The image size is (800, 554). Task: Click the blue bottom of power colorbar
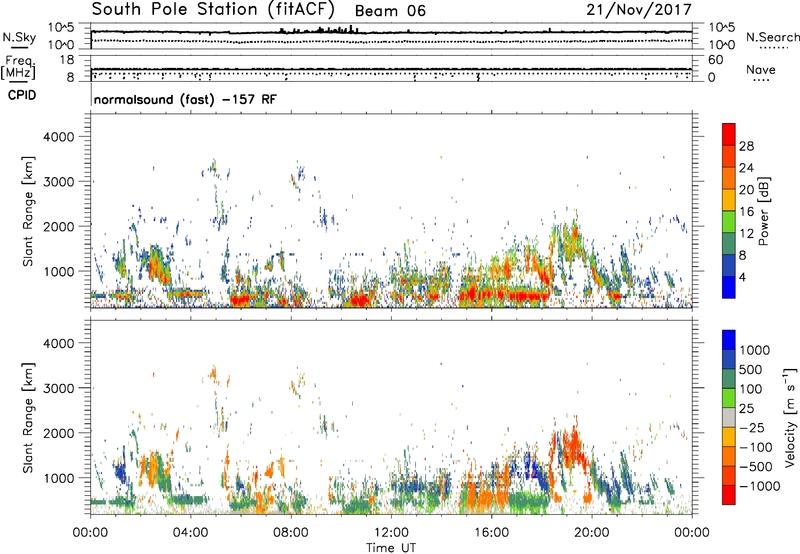click(x=729, y=287)
